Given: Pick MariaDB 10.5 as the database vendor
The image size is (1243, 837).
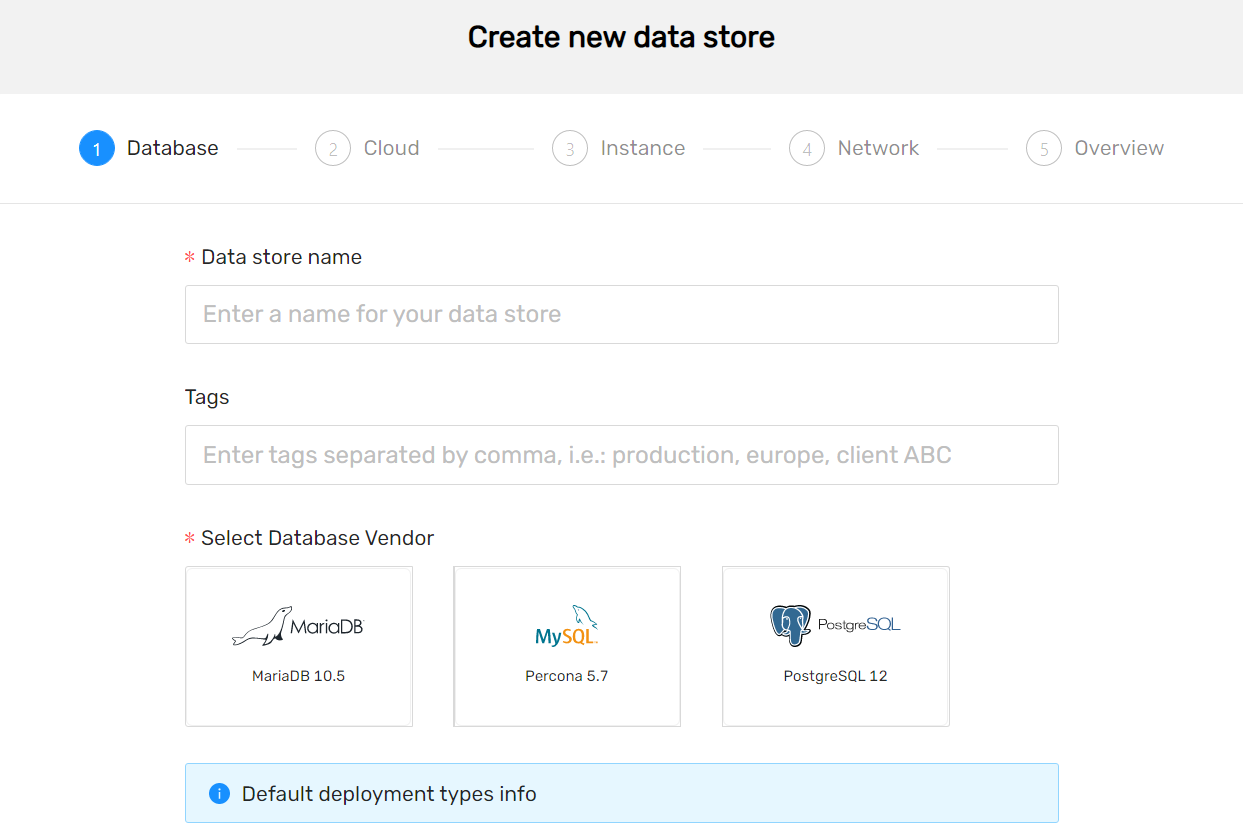Looking at the screenshot, I should click(299, 646).
